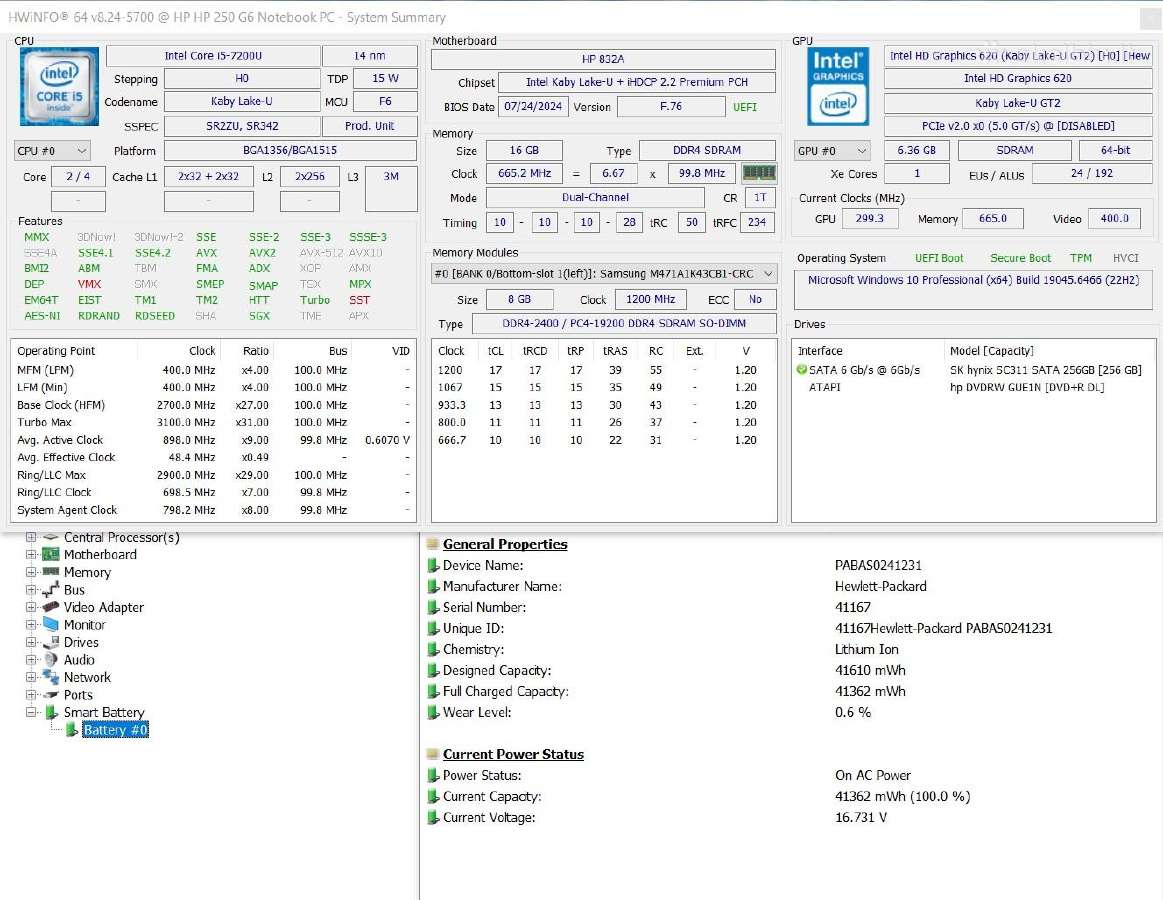
Task: Select the Ports tree item
Action: tap(78, 695)
